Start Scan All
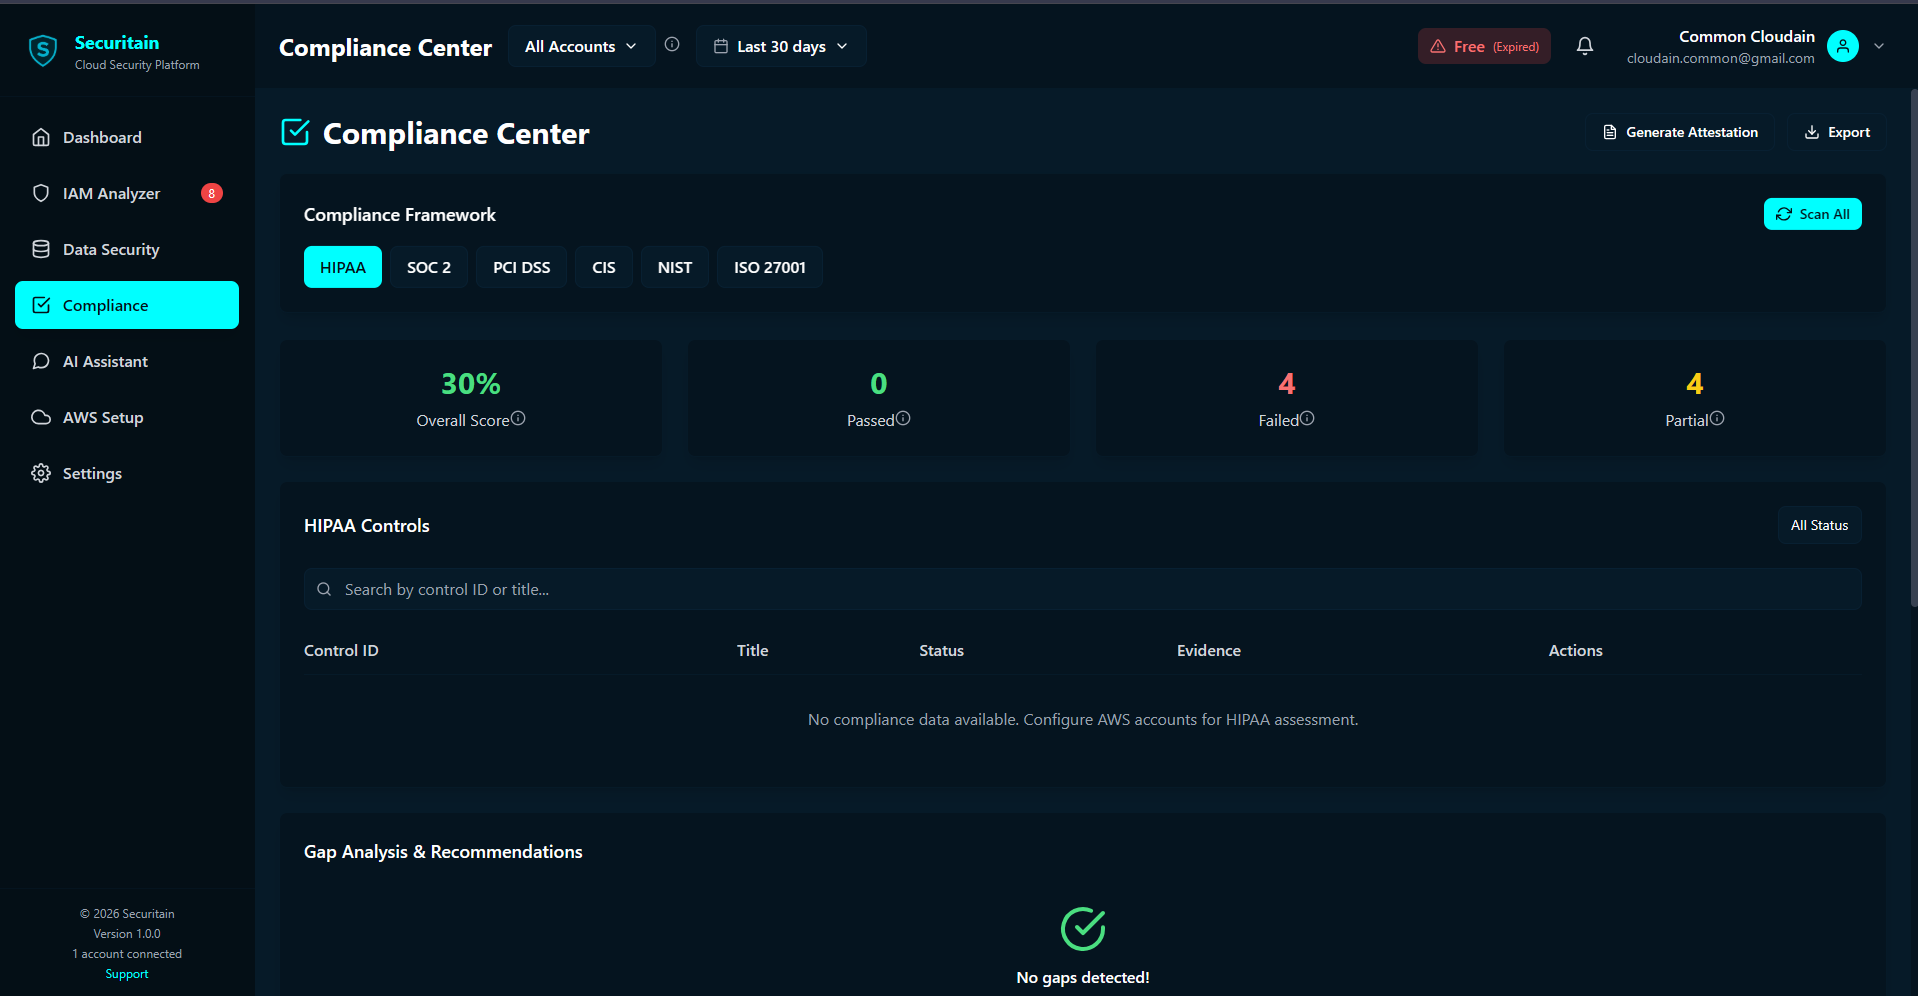 tap(1812, 214)
